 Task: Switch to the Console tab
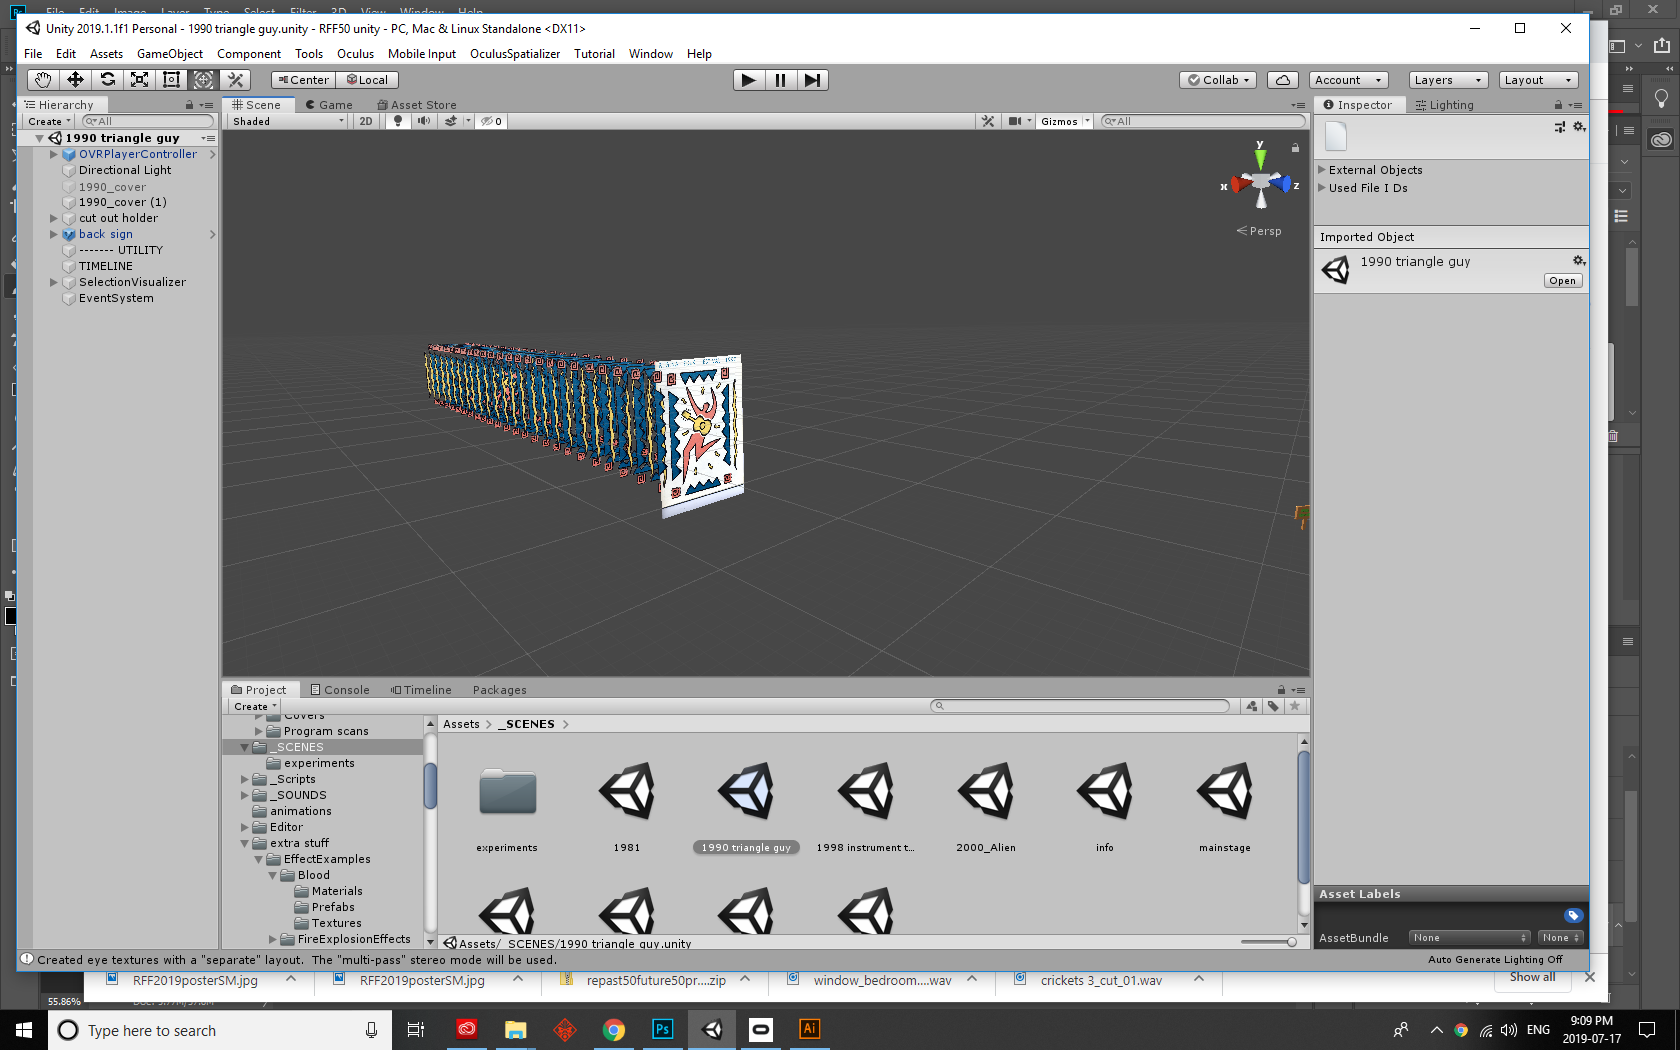pyautogui.click(x=340, y=690)
